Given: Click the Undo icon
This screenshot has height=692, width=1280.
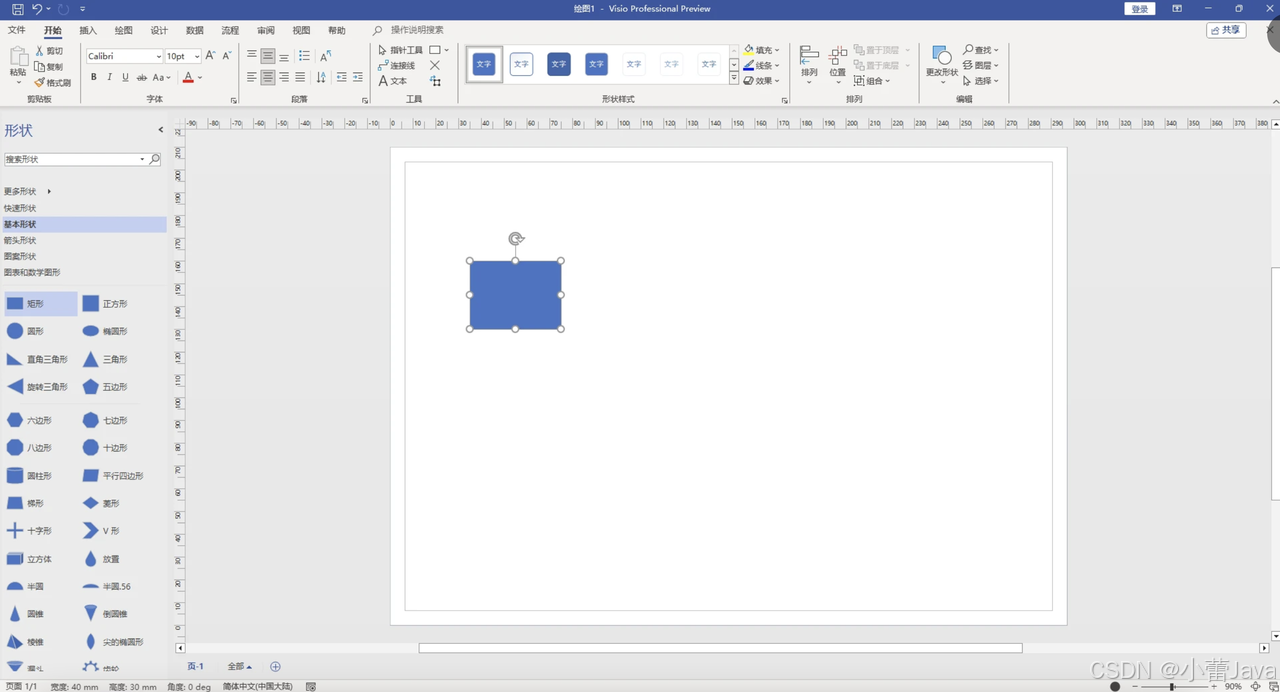Looking at the screenshot, I should tap(37, 9).
